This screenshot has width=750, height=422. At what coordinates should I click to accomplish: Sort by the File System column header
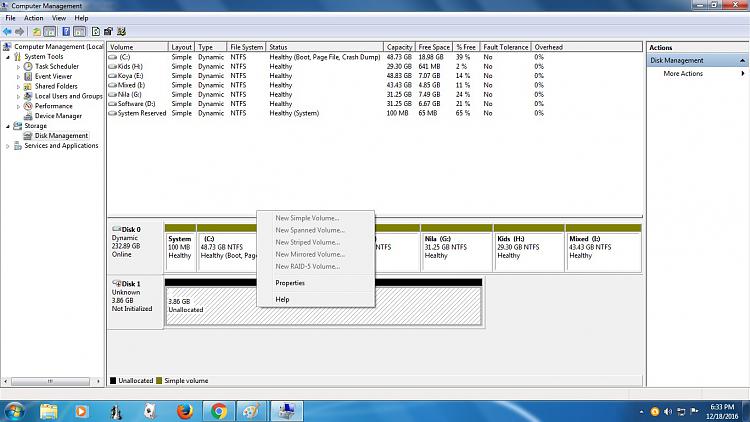click(246, 47)
